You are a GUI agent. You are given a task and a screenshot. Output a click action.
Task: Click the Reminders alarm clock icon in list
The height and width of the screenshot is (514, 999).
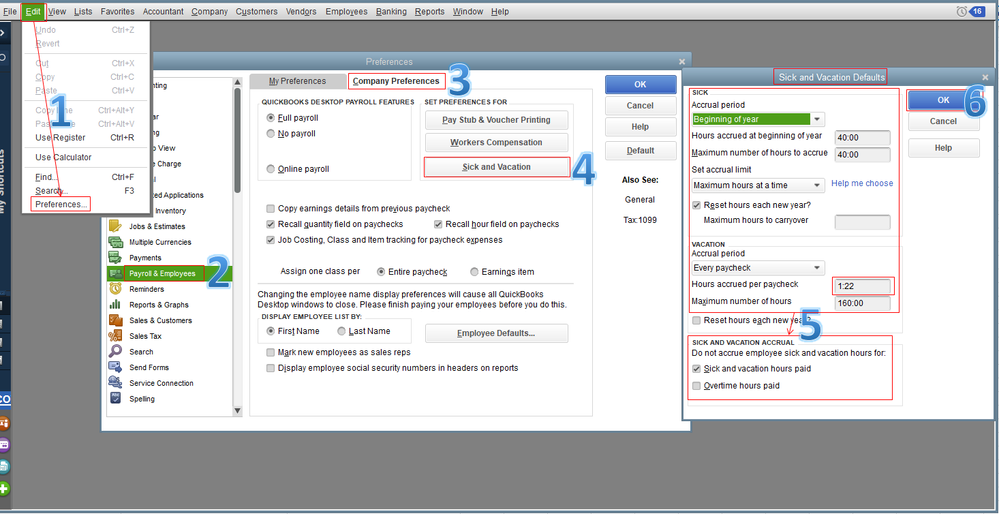115,289
